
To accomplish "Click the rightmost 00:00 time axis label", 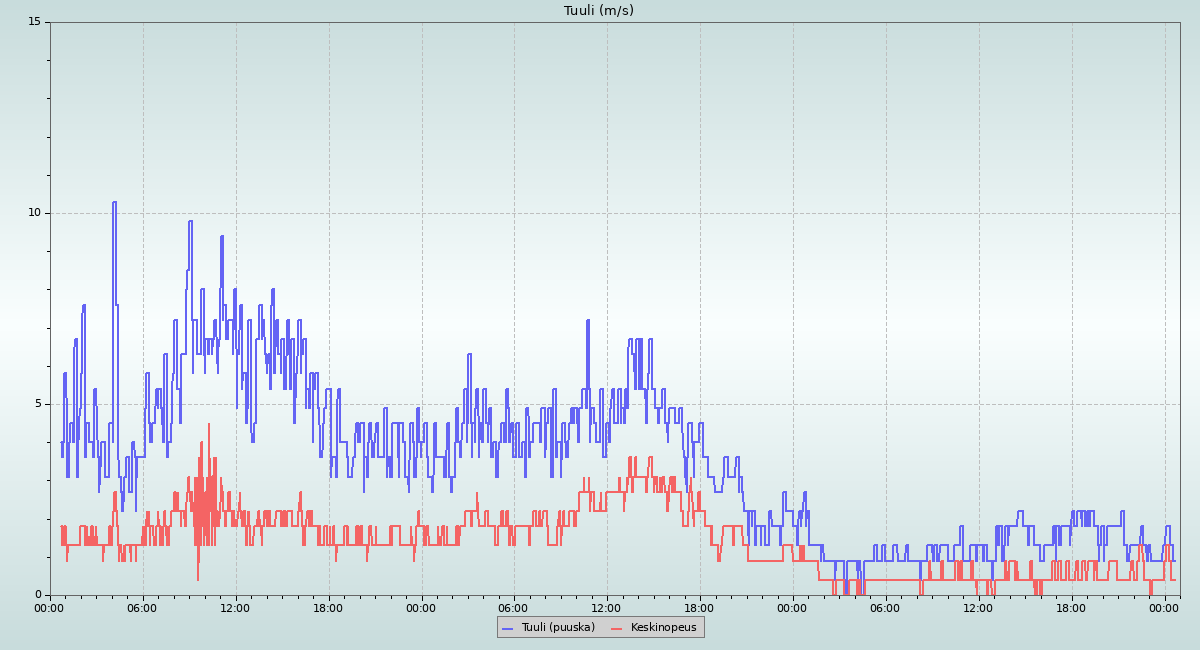I will 1165,607.
